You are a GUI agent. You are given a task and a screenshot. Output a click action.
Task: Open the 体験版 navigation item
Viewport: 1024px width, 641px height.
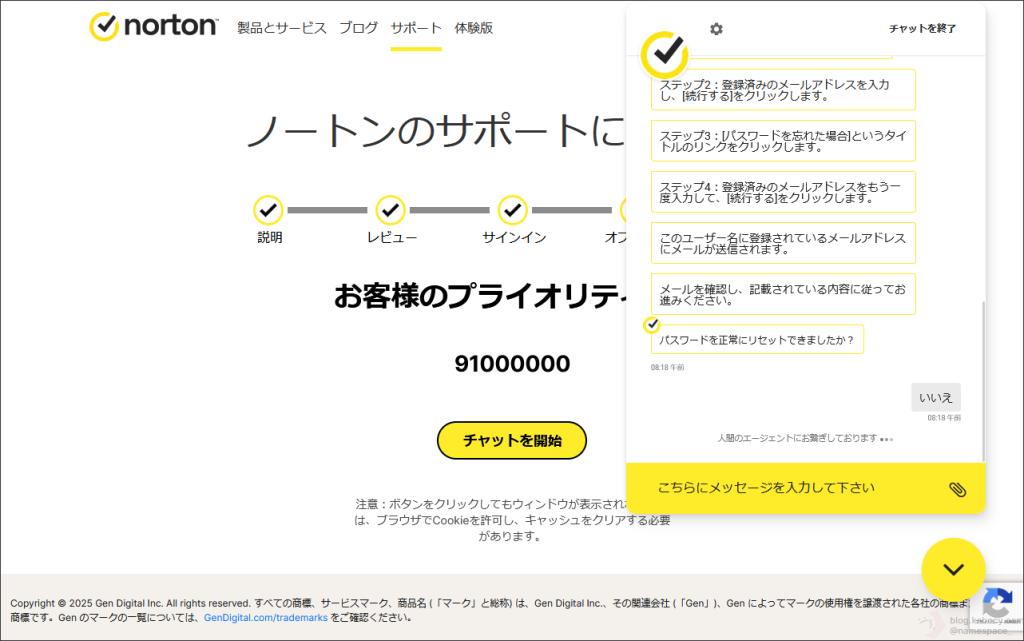tap(473, 28)
